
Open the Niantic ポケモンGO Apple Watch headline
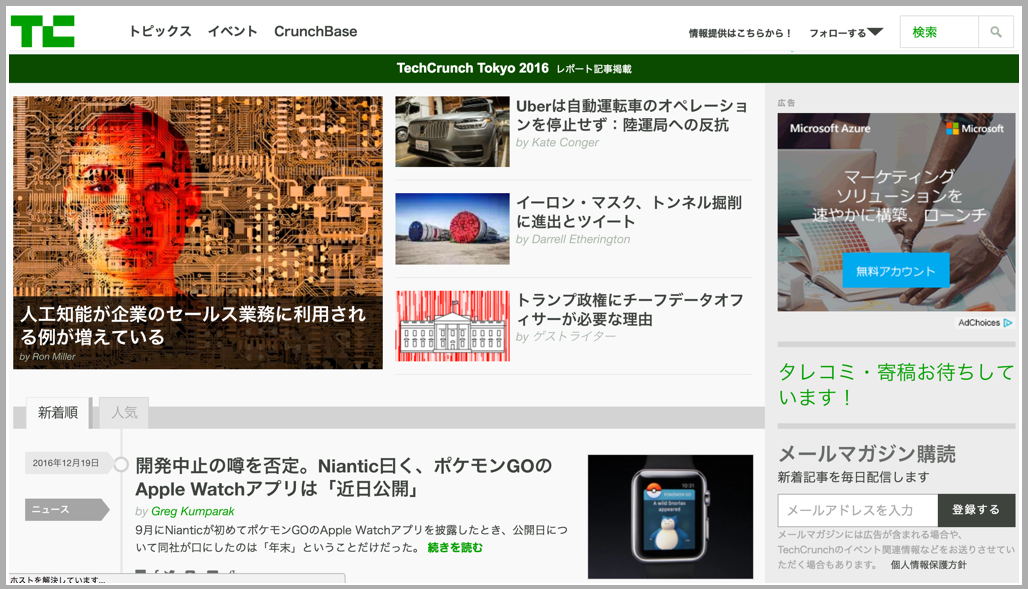[344, 477]
